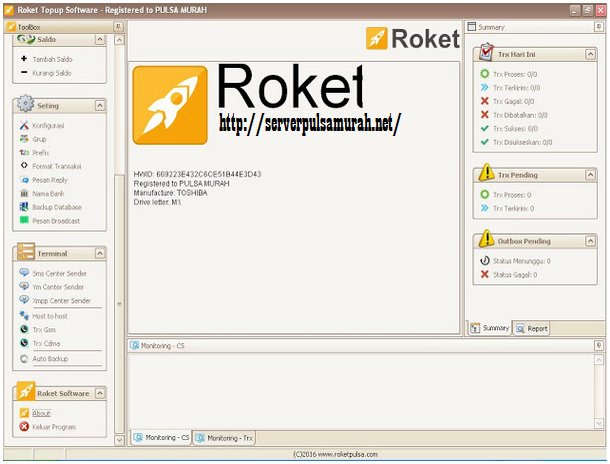Click the Trx Pending warning icon
Screen dimensions: 610x464
click(x=486, y=173)
